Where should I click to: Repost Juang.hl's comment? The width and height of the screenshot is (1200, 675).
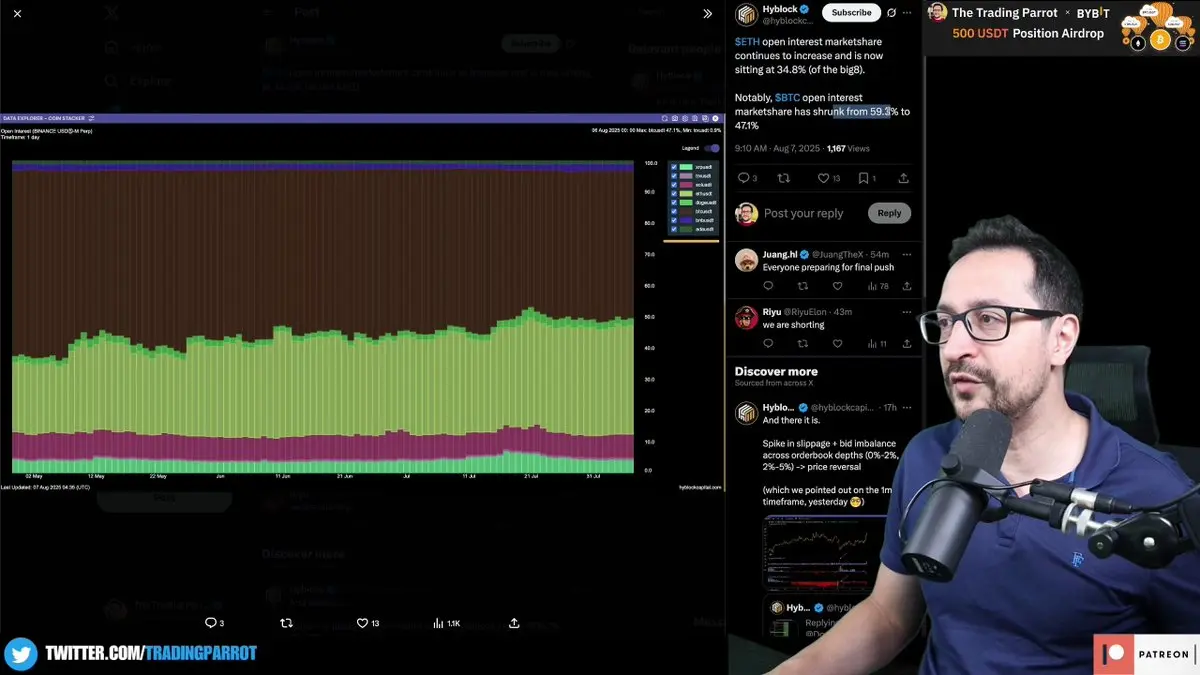(803, 286)
